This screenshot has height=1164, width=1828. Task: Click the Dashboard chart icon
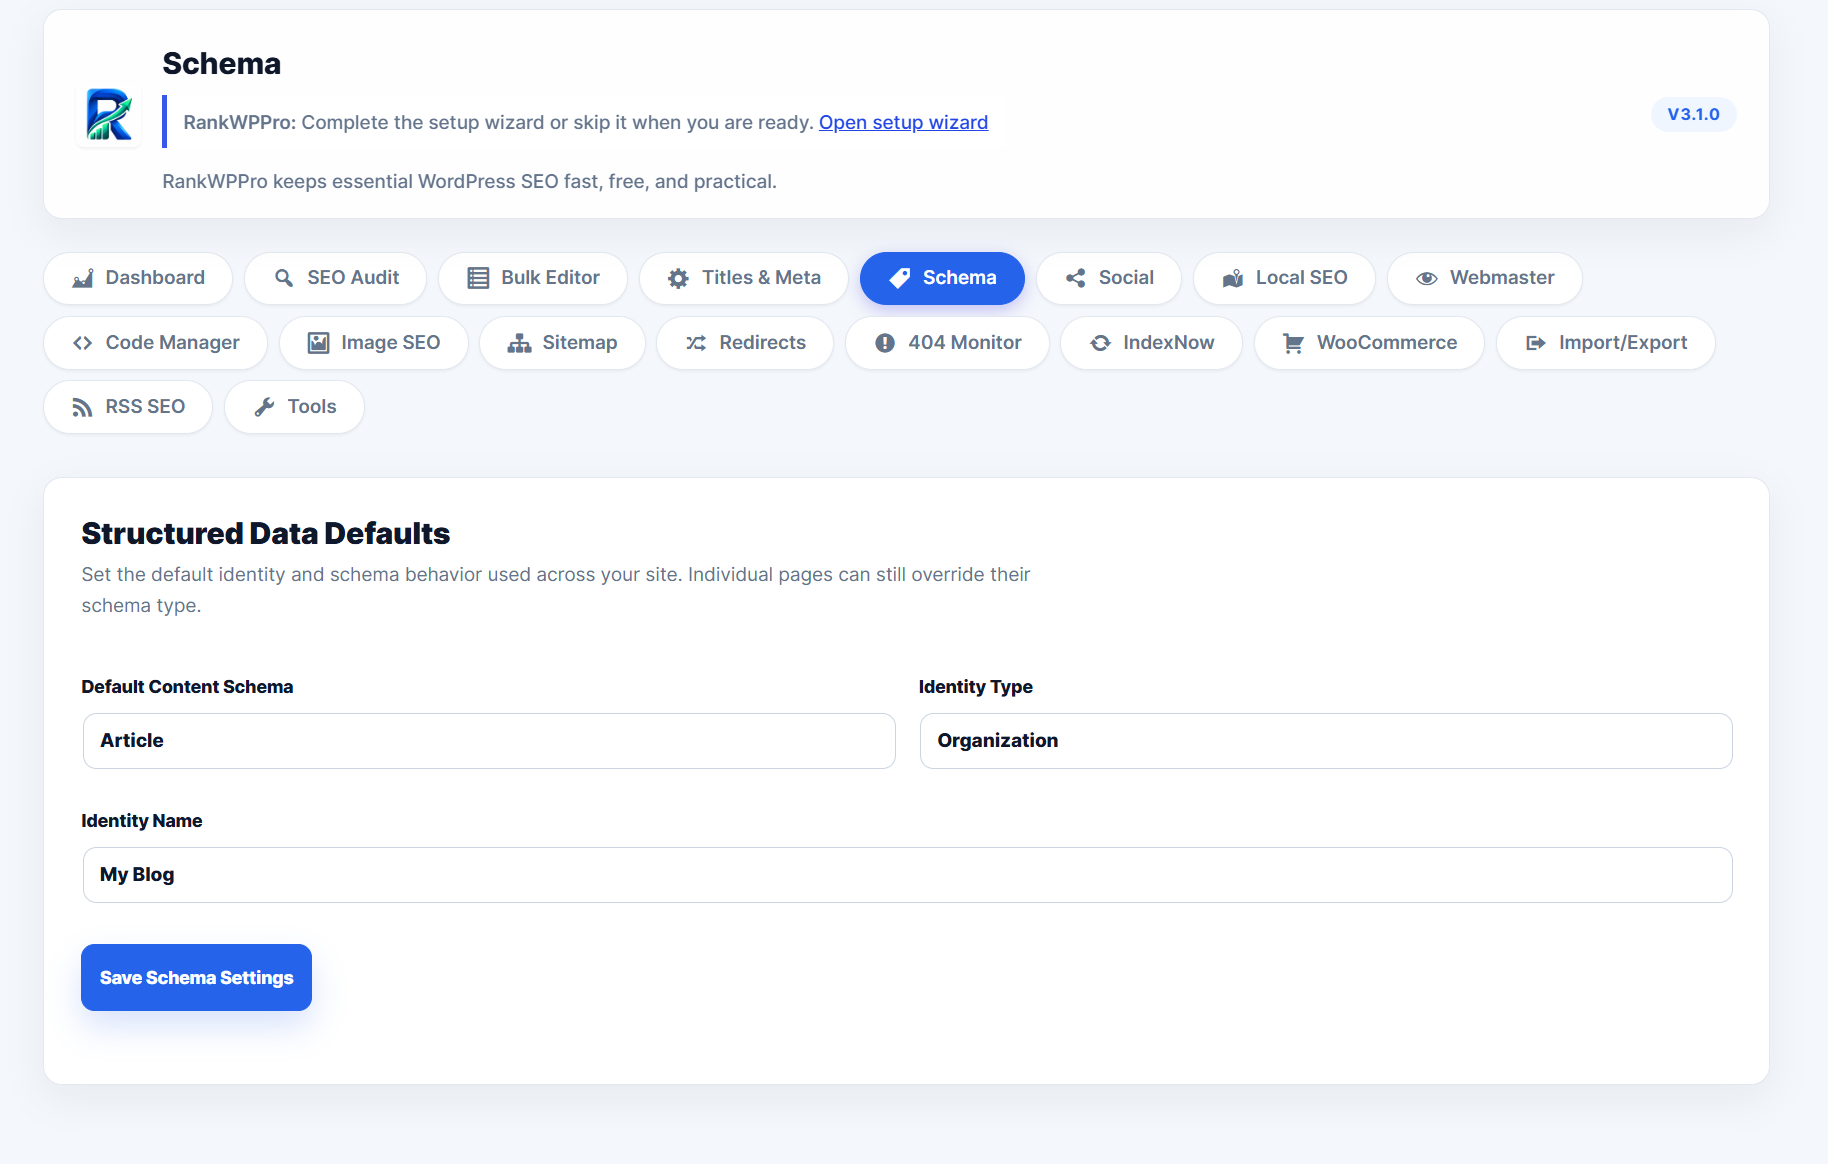coord(83,278)
